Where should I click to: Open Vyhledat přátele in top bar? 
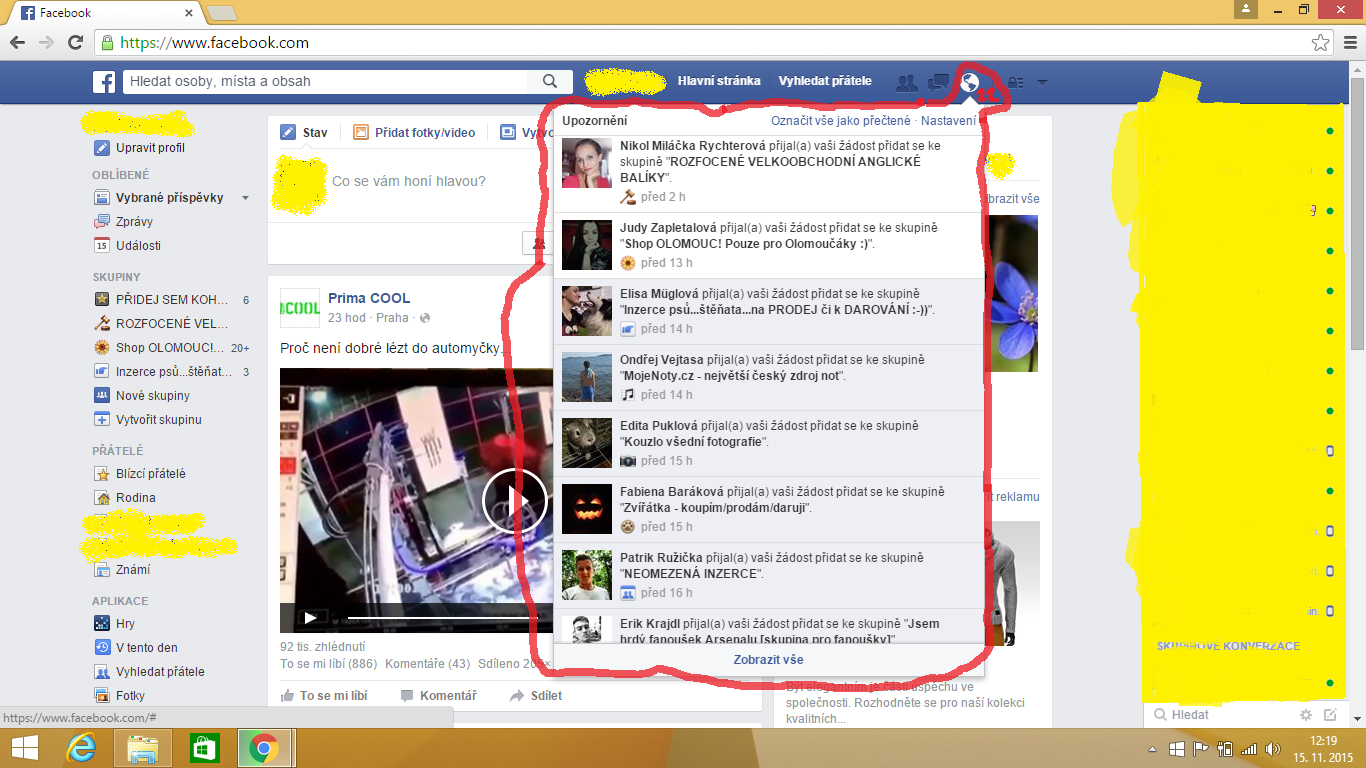[825, 81]
